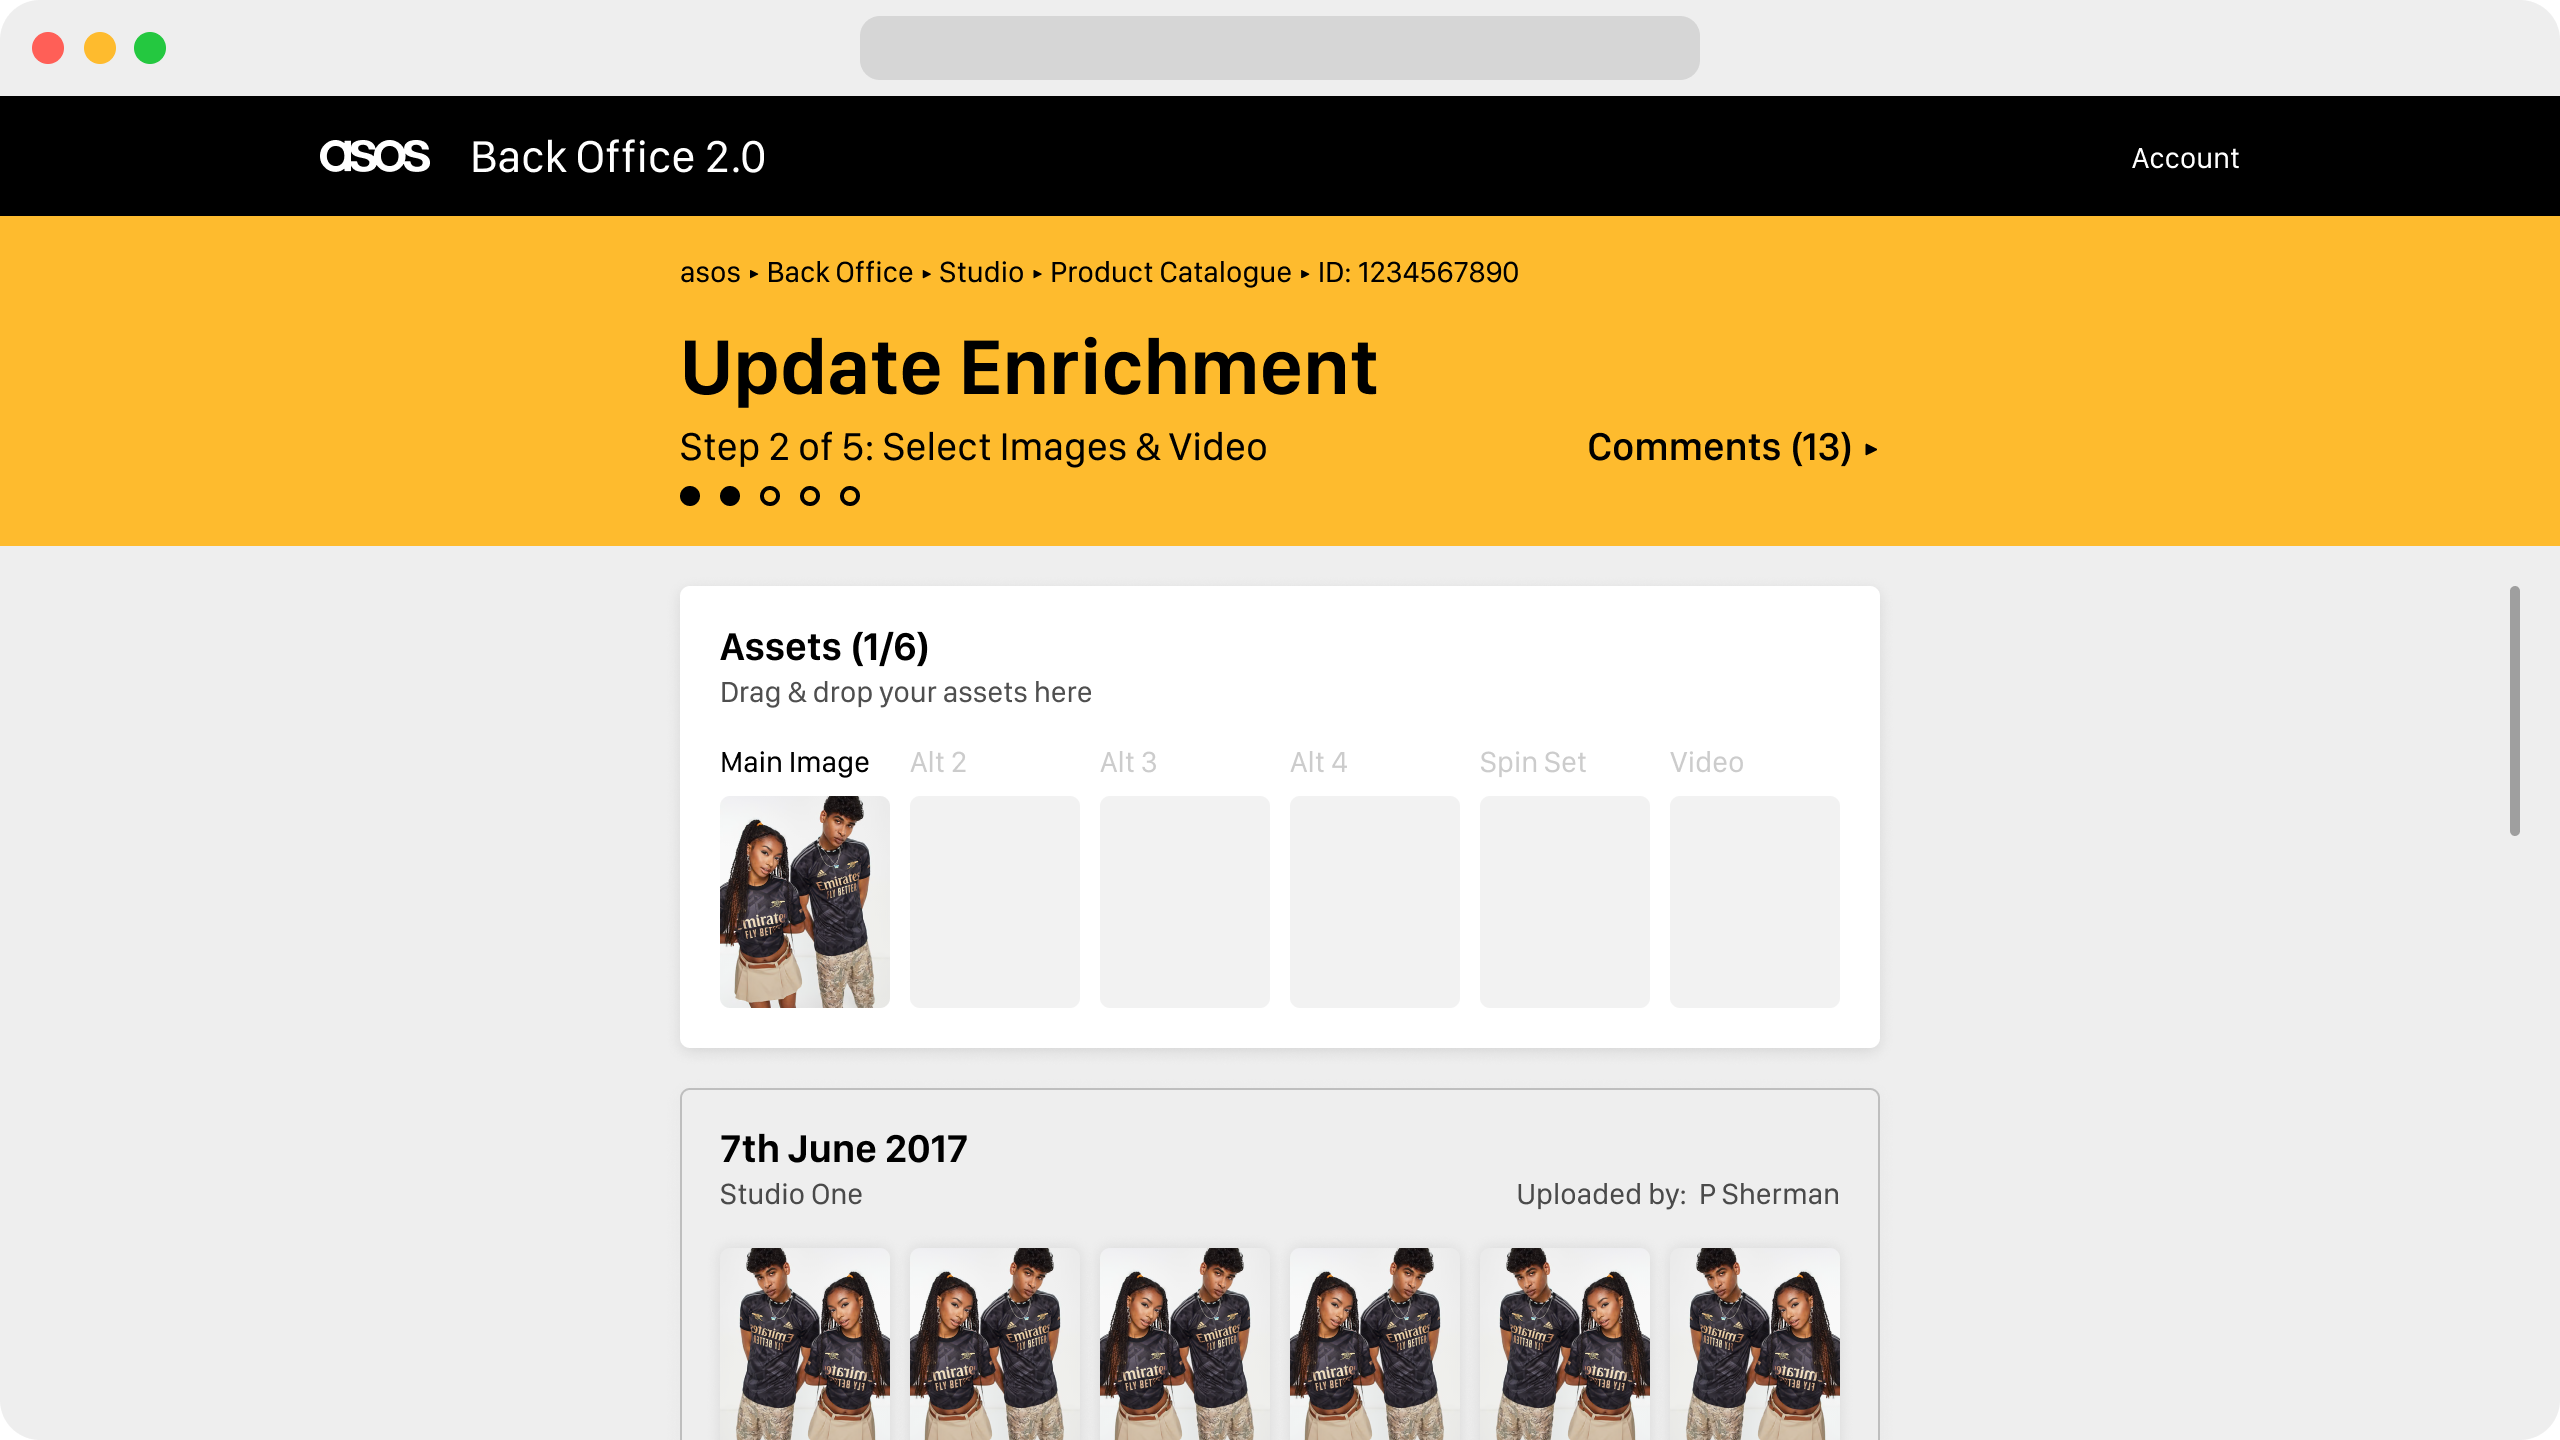Click 'Uploaded by: P Sherman' text

1677,1194
